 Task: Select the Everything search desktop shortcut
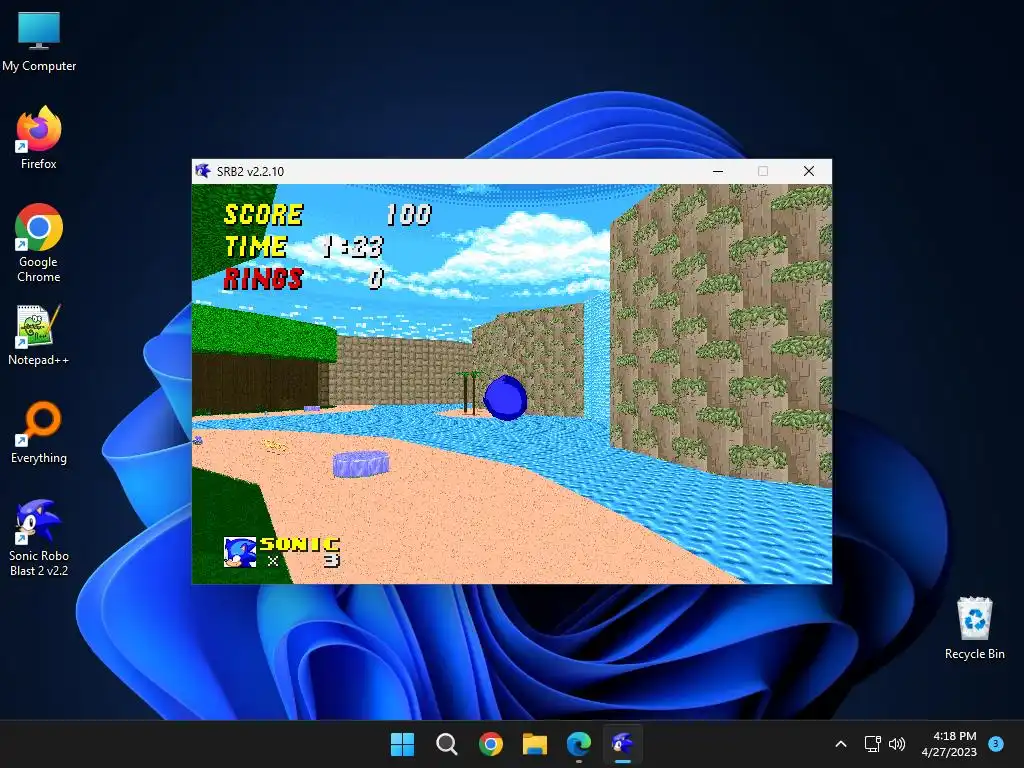coord(39,432)
